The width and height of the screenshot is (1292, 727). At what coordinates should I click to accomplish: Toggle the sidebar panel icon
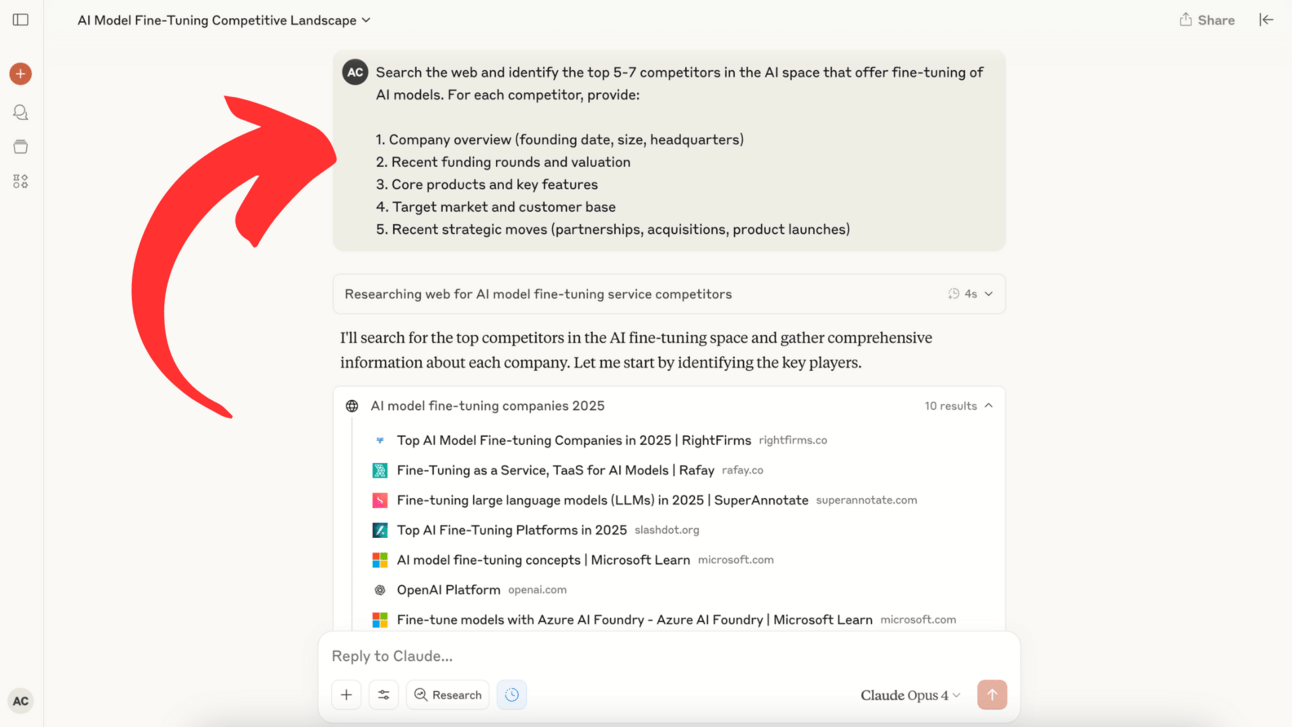point(20,20)
